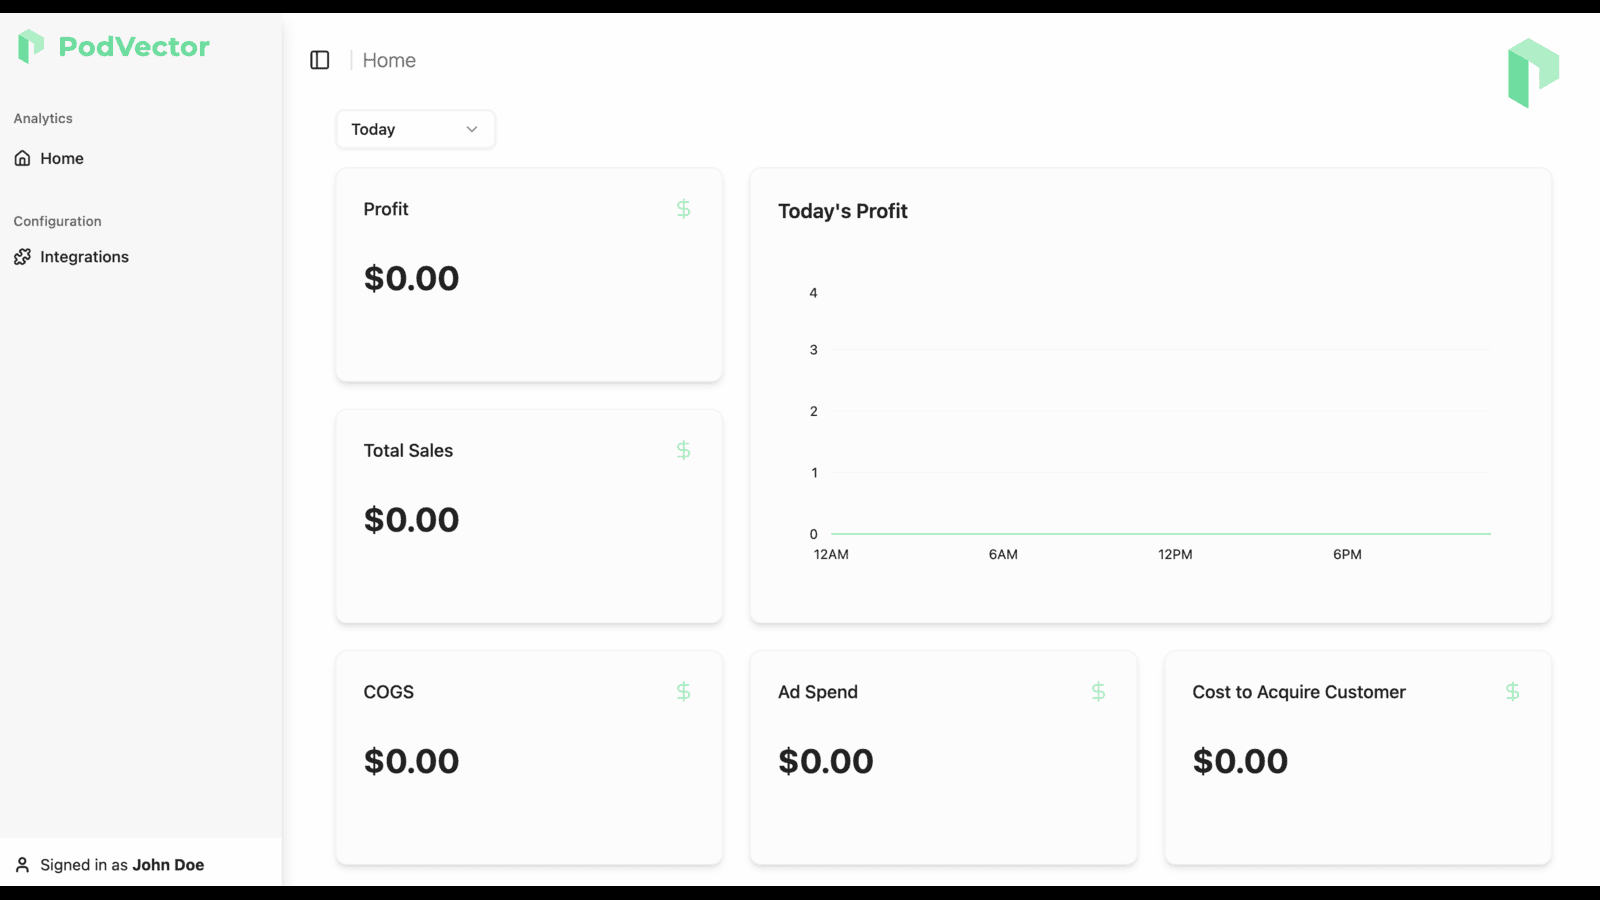
Task: Click the dollar icon on Ad Spend card
Action: coord(1098,691)
